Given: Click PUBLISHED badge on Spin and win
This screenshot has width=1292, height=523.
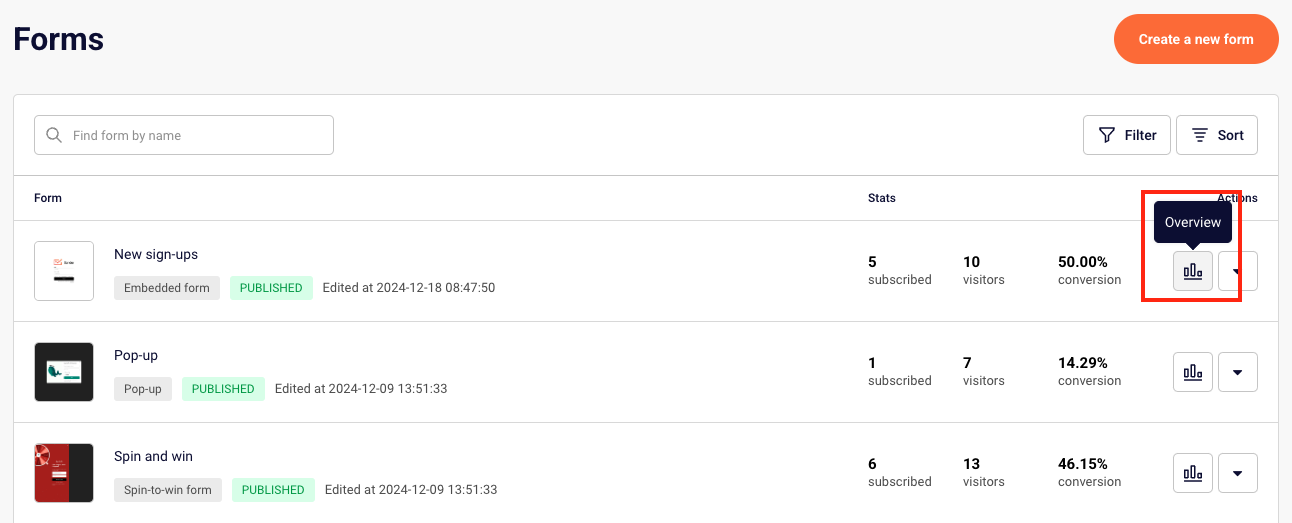Looking at the screenshot, I should point(273,490).
